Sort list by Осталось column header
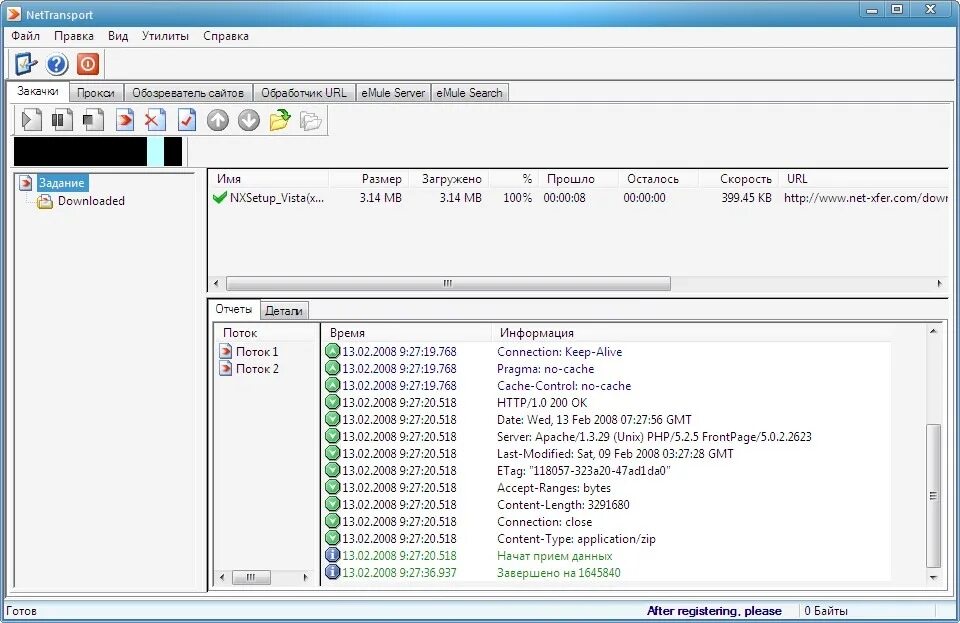This screenshot has height=623, width=960. coord(658,179)
